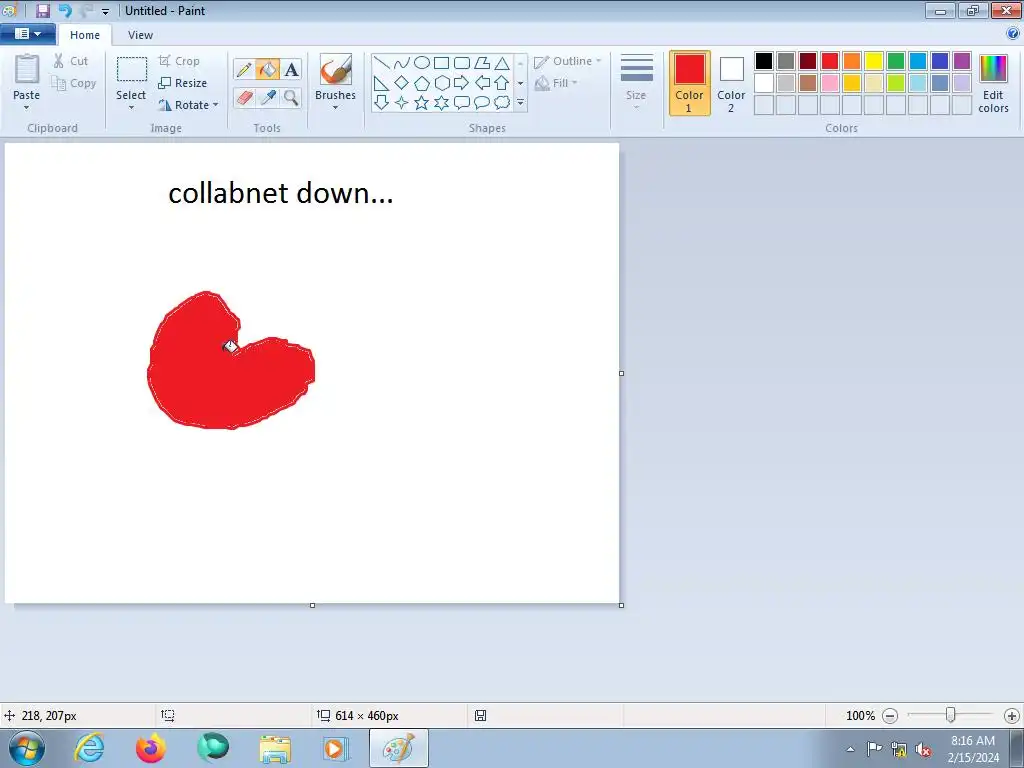
Task: Select the Text tool
Action: click(x=291, y=69)
